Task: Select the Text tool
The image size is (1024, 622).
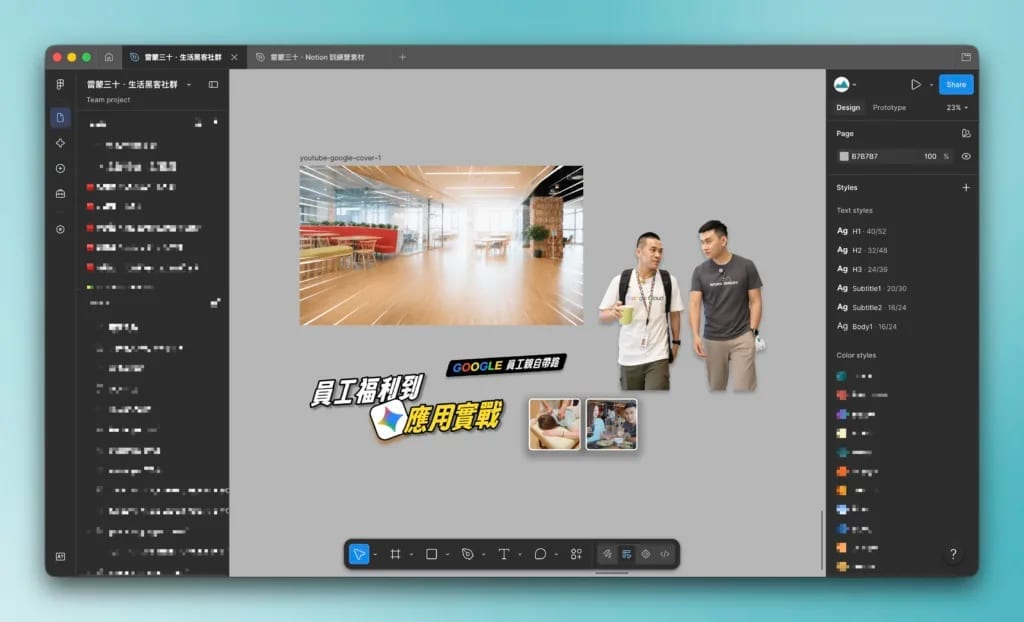Action: point(504,554)
